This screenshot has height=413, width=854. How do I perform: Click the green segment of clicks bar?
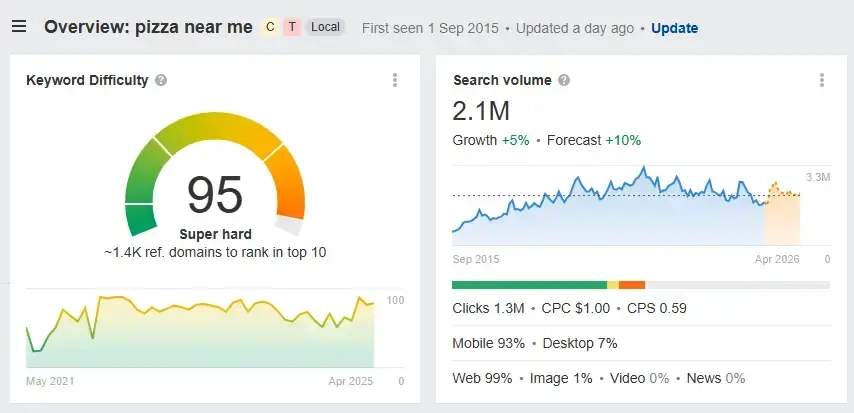pyautogui.click(x=529, y=285)
